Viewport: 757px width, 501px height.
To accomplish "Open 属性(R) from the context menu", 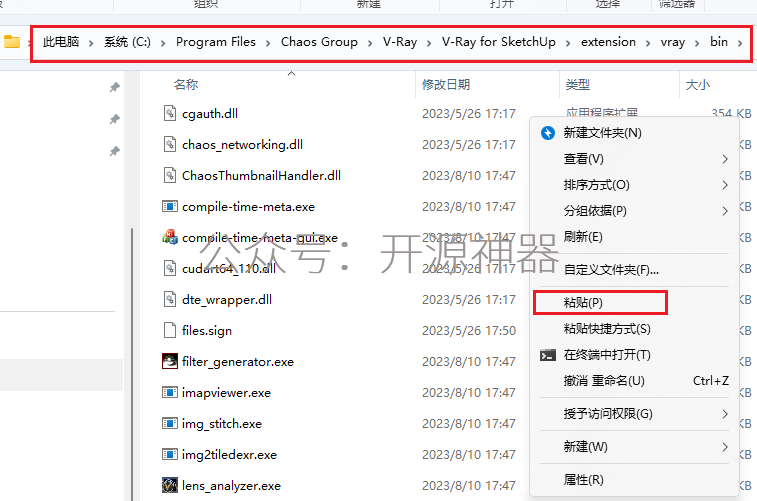I will click(583, 480).
